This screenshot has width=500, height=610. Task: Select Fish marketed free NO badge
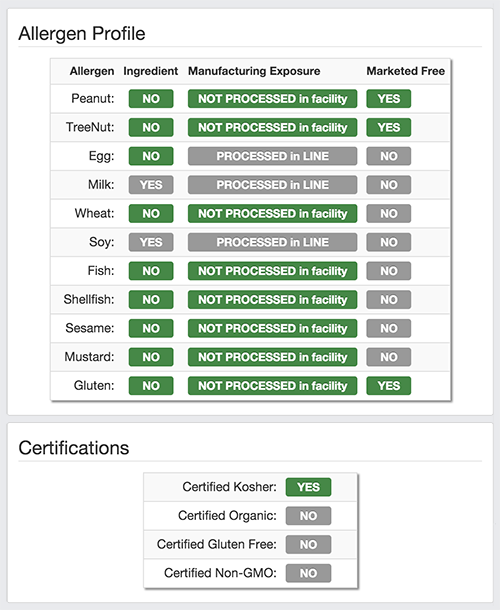(388, 271)
